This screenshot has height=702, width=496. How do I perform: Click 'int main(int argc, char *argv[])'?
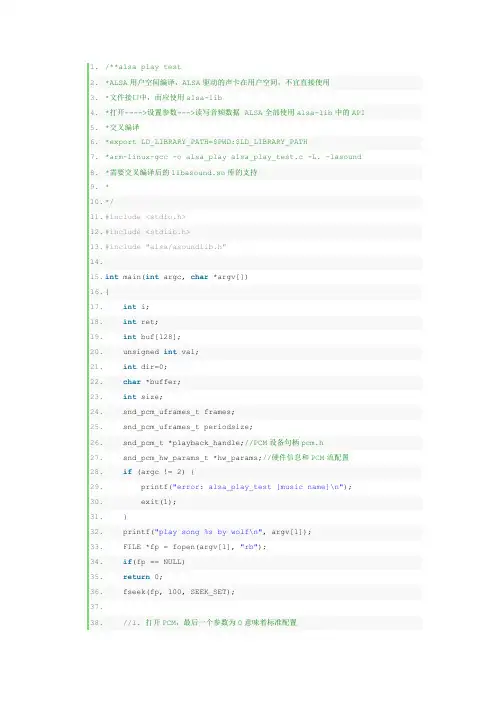click(176, 277)
